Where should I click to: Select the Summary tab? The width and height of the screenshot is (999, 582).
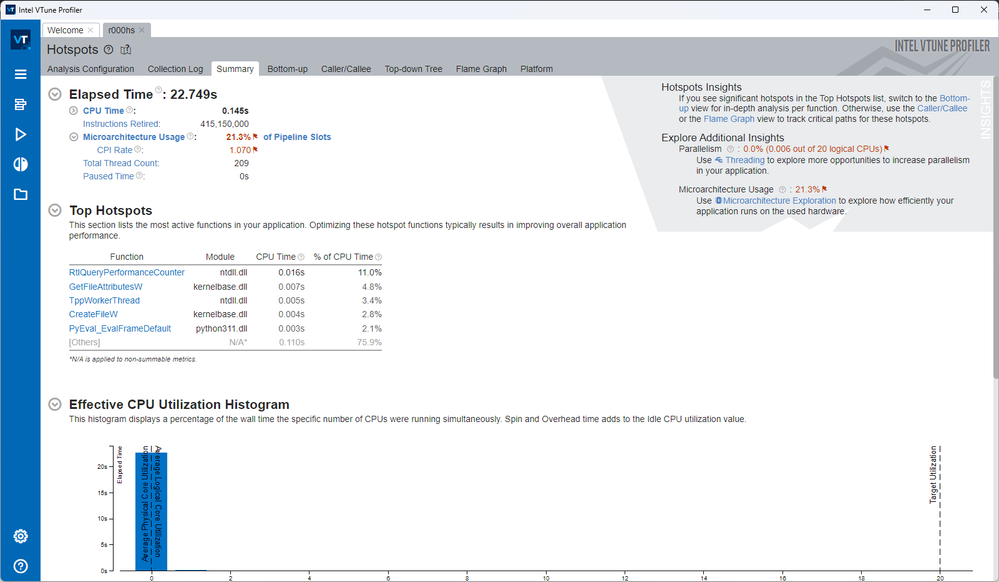(x=235, y=69)
